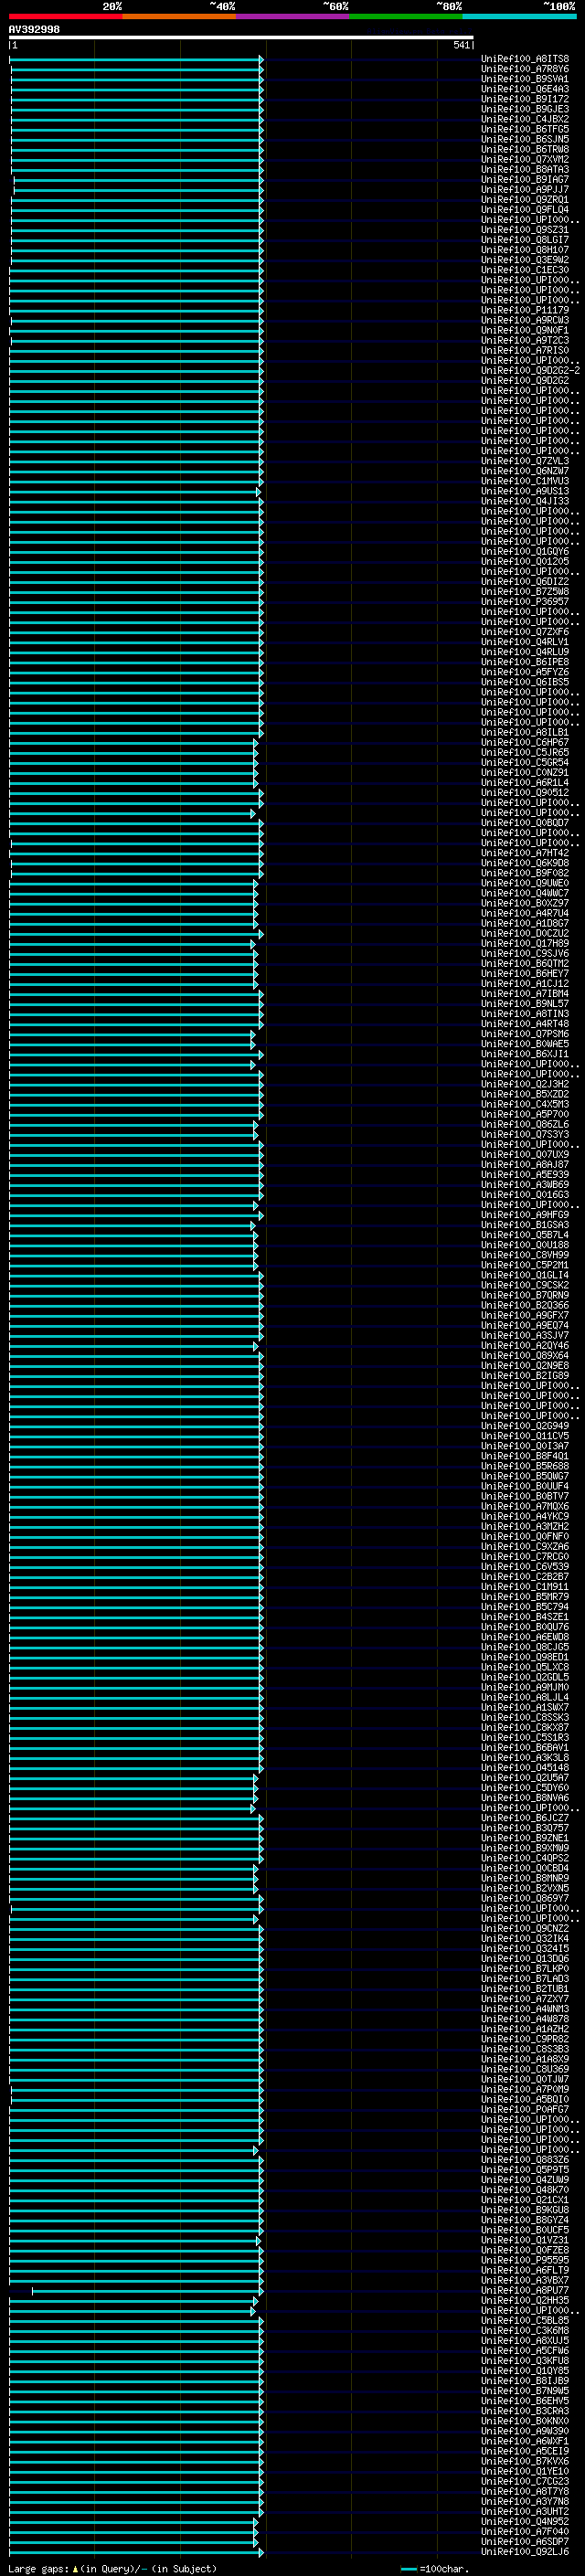
Task: Select hit label UniRef100_Q6NZW7
Action: coord(525,471)
